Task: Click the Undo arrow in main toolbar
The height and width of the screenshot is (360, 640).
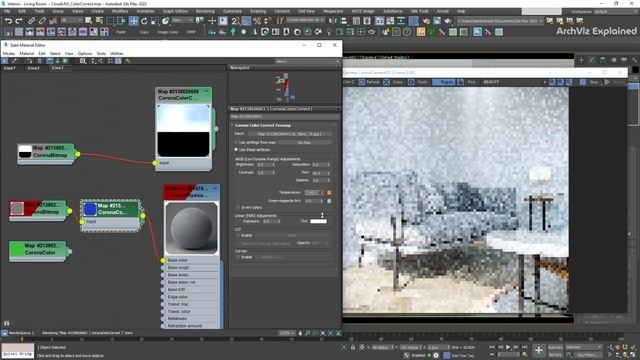Action: [8, 20]
